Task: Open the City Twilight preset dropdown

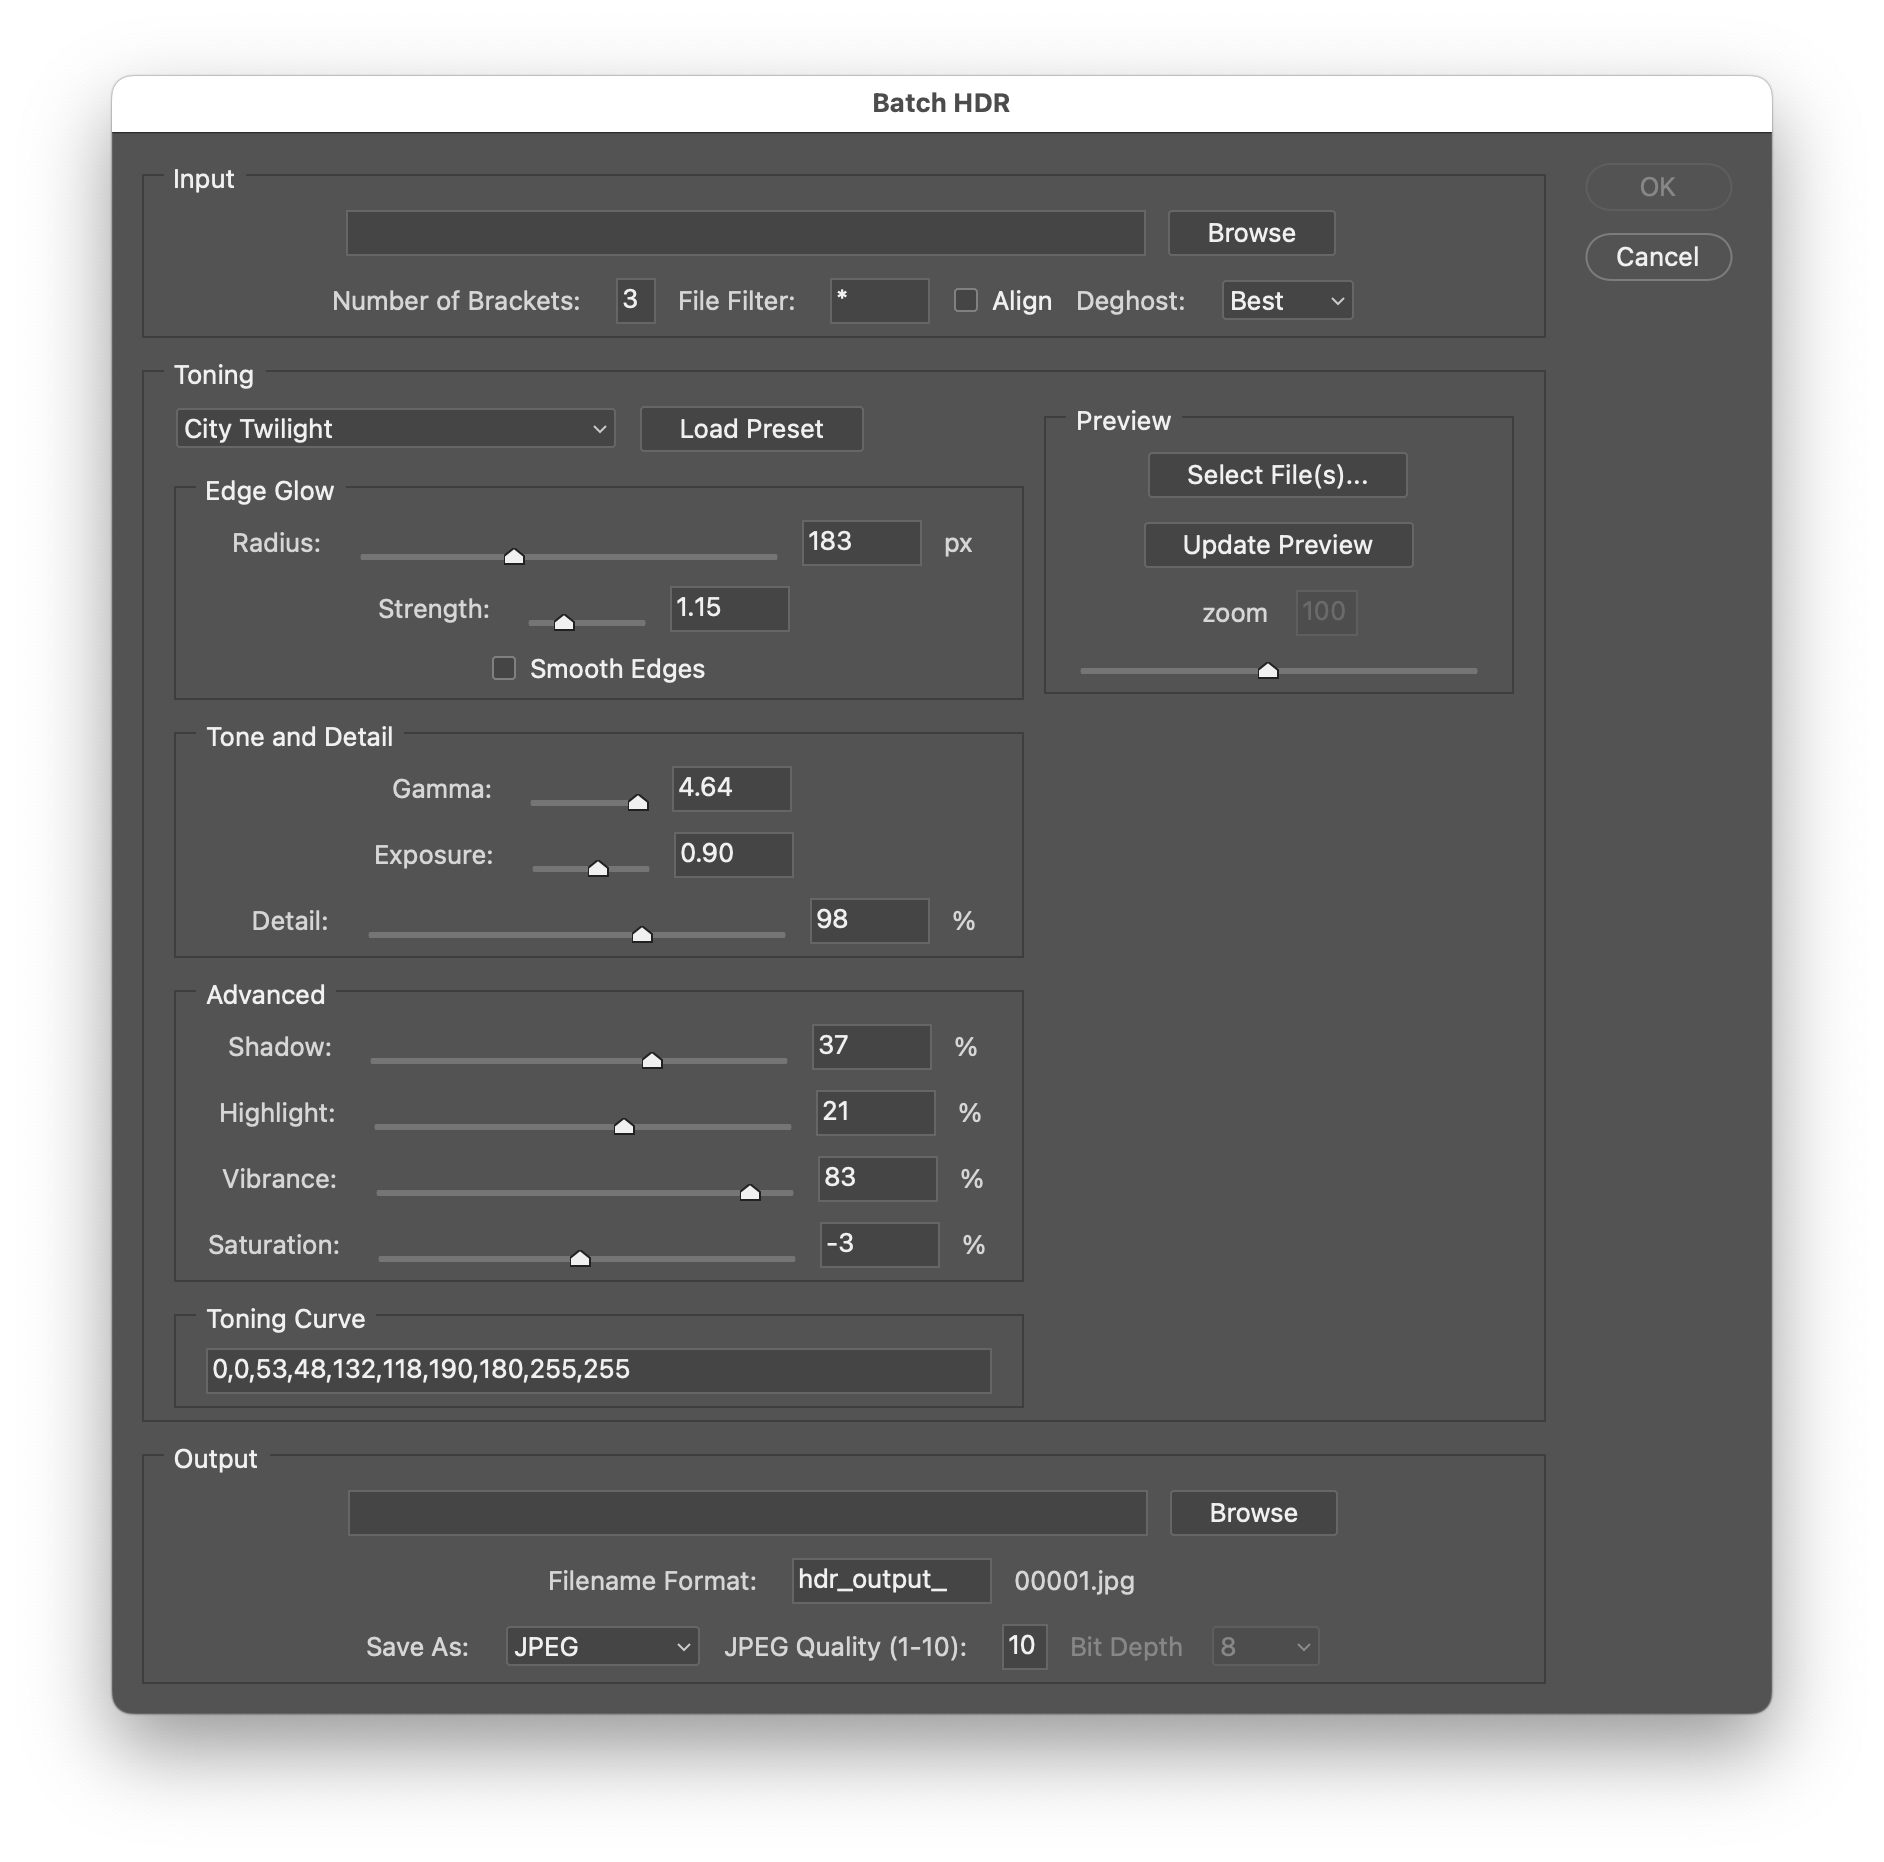Action: 395,429
